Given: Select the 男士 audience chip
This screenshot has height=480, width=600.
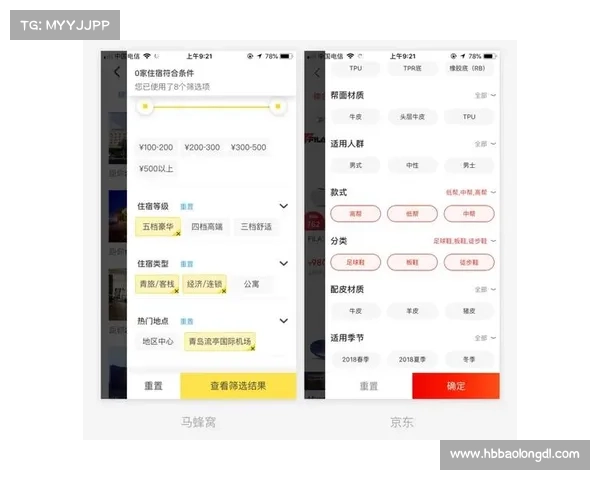Looking at the screenshot, I should click(469, 165).
